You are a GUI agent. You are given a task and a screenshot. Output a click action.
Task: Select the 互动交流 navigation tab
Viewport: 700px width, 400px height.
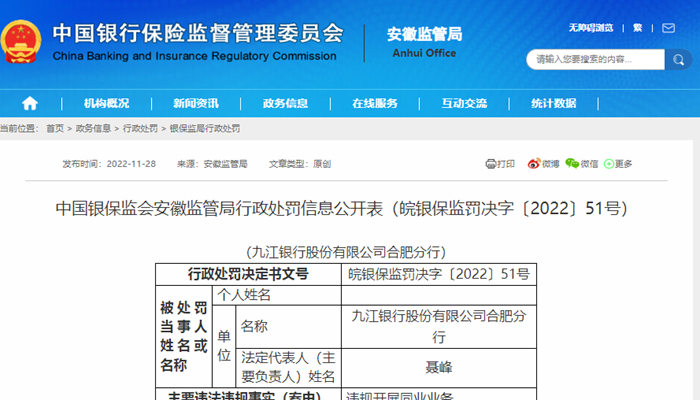coord(464,103)
